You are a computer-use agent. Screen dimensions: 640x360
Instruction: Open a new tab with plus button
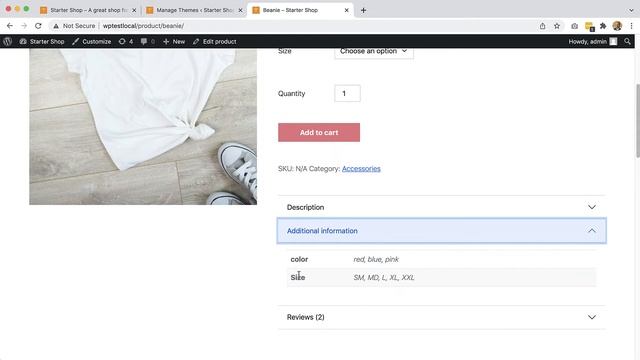363,10
